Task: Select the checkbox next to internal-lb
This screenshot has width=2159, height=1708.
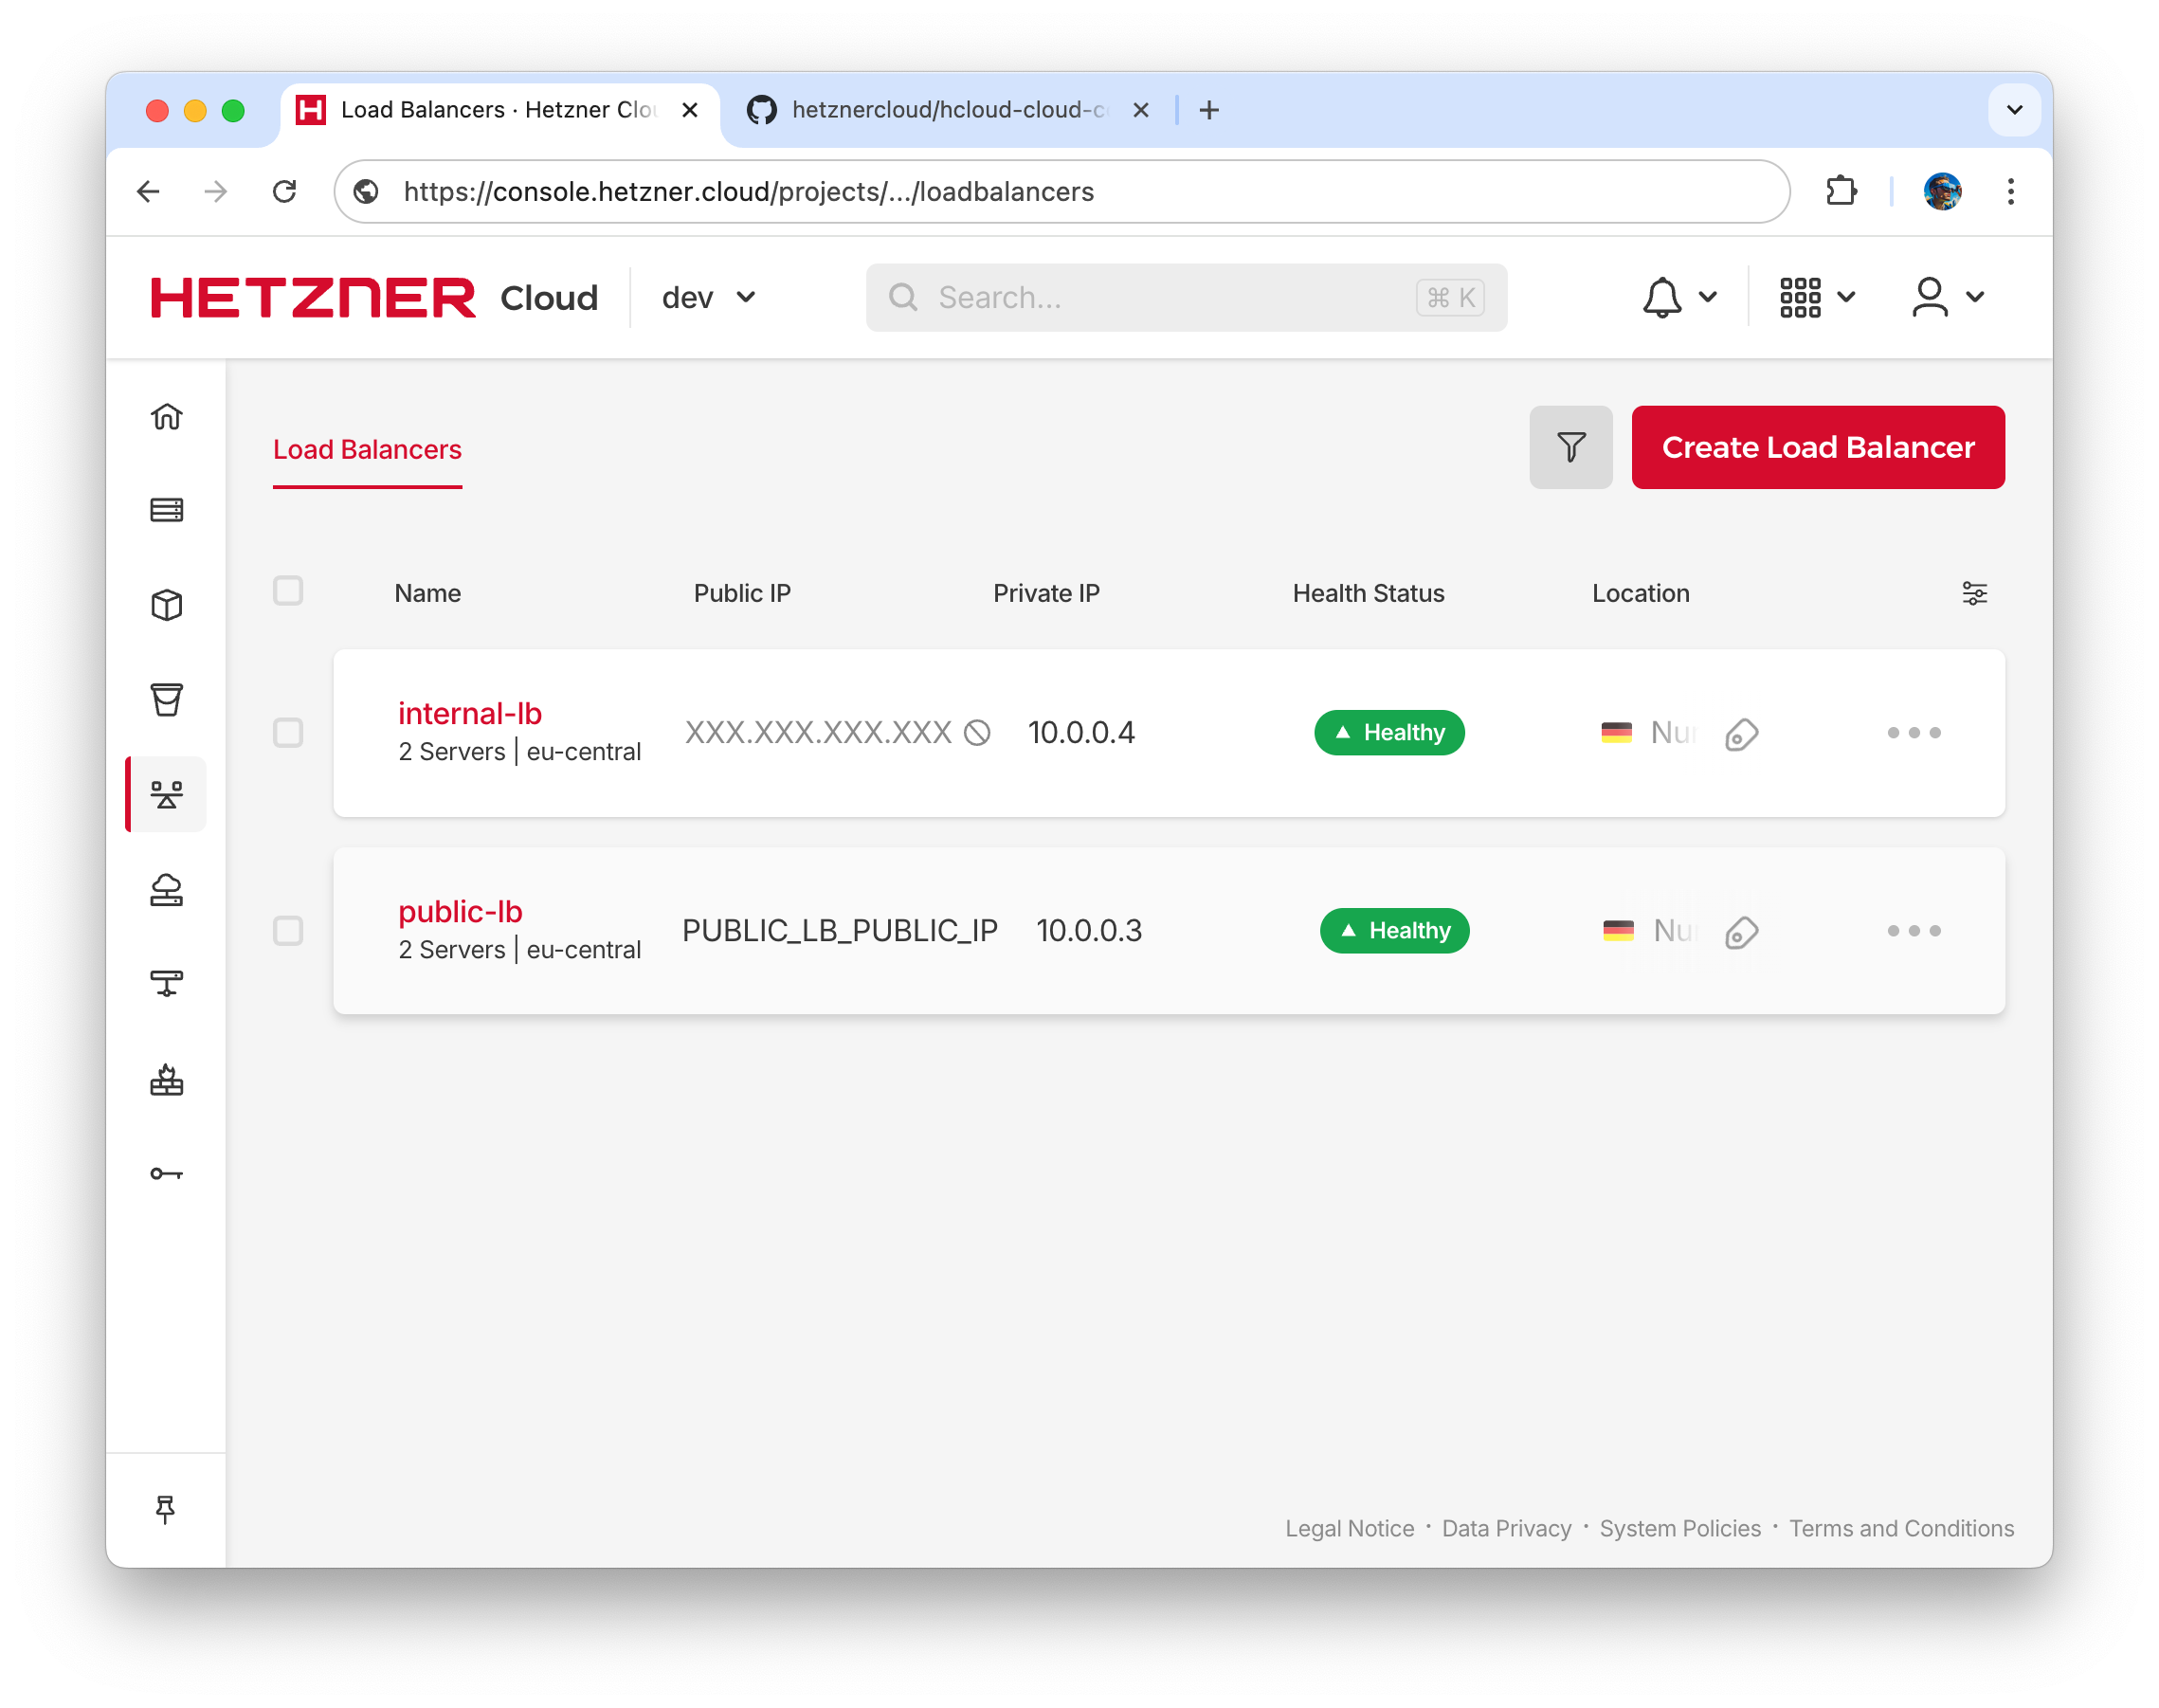Action: (288, 733)
